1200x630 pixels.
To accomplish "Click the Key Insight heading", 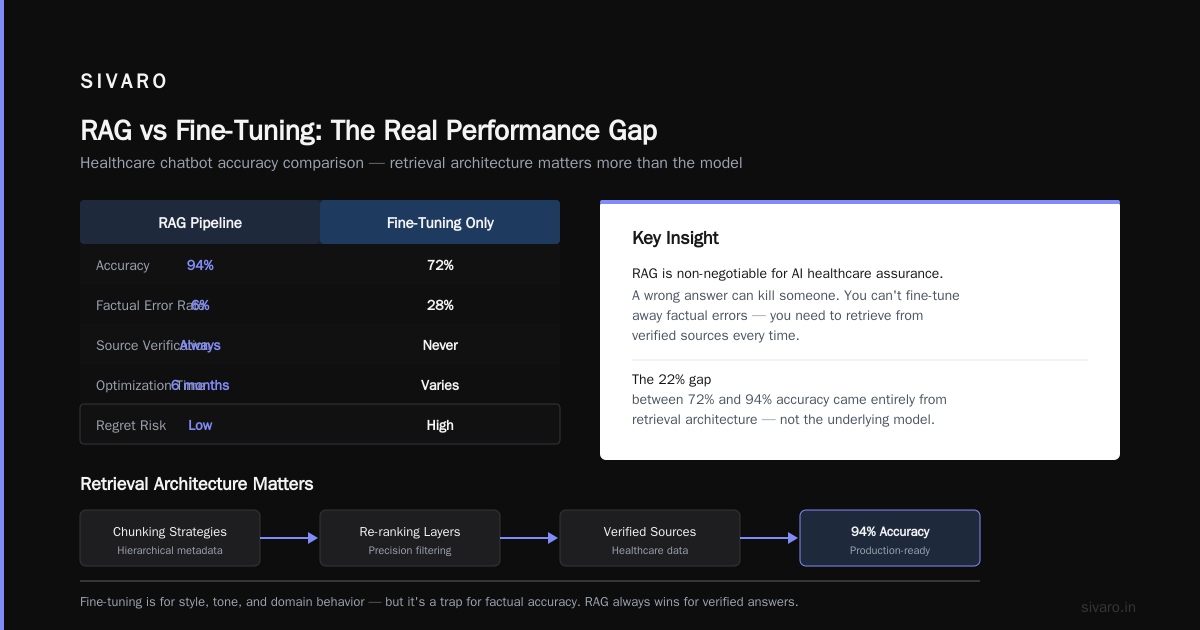I will pyautogui.click(x=675, y=238).
